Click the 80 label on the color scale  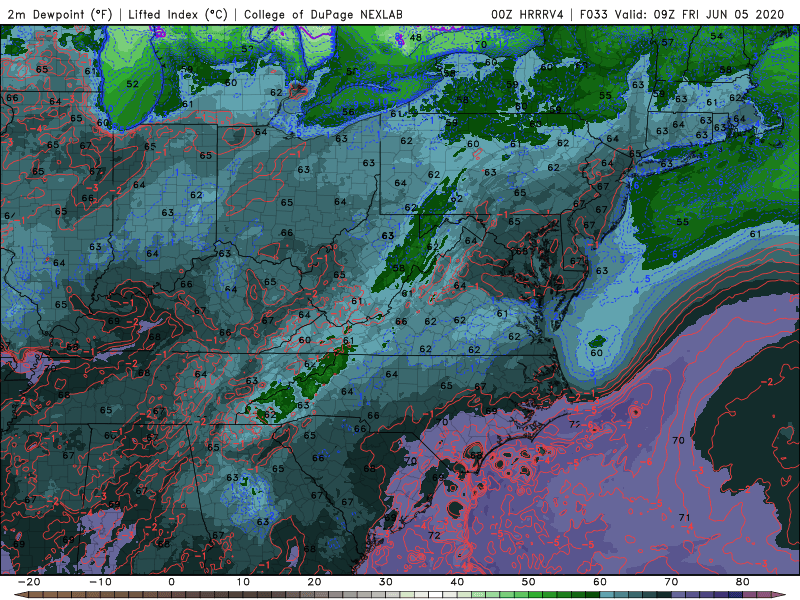pos(743,582)
